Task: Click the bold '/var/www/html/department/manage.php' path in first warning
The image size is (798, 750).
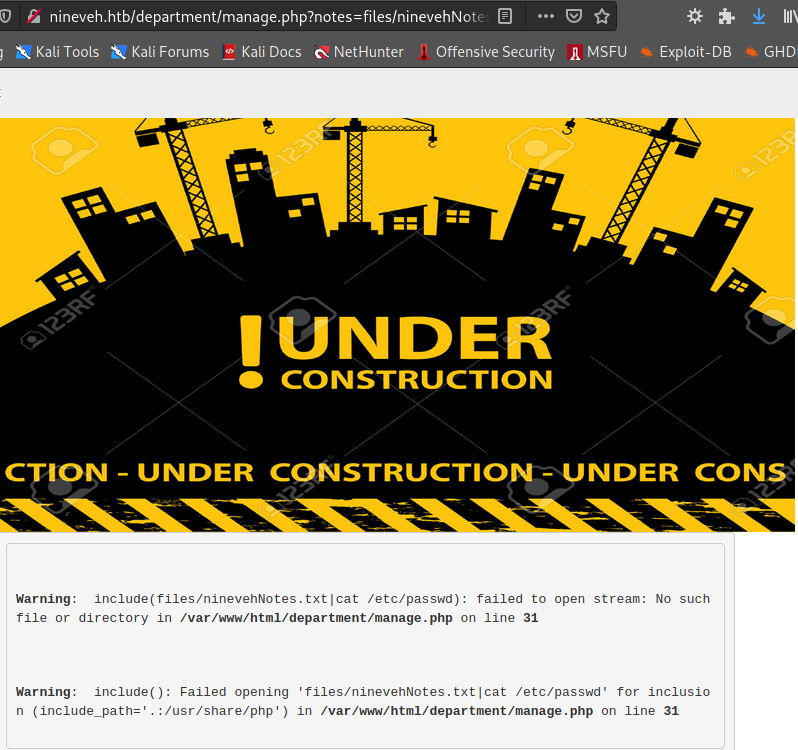Action: (x=316, y=618)
